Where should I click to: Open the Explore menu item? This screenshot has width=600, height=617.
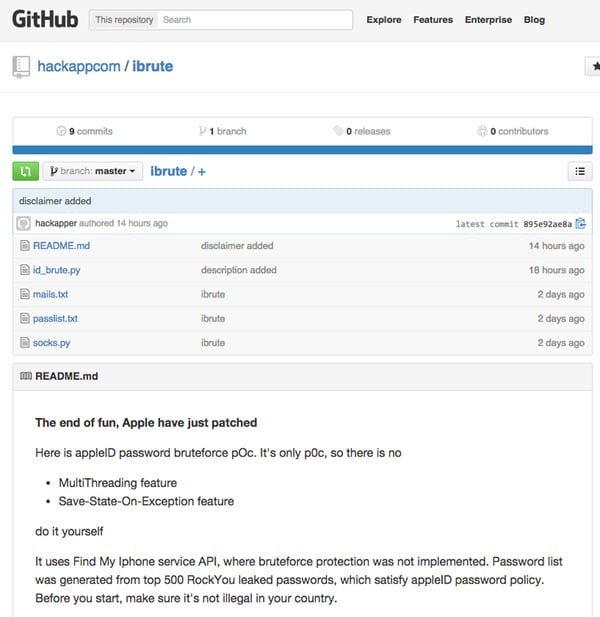[x=384, y=19]
